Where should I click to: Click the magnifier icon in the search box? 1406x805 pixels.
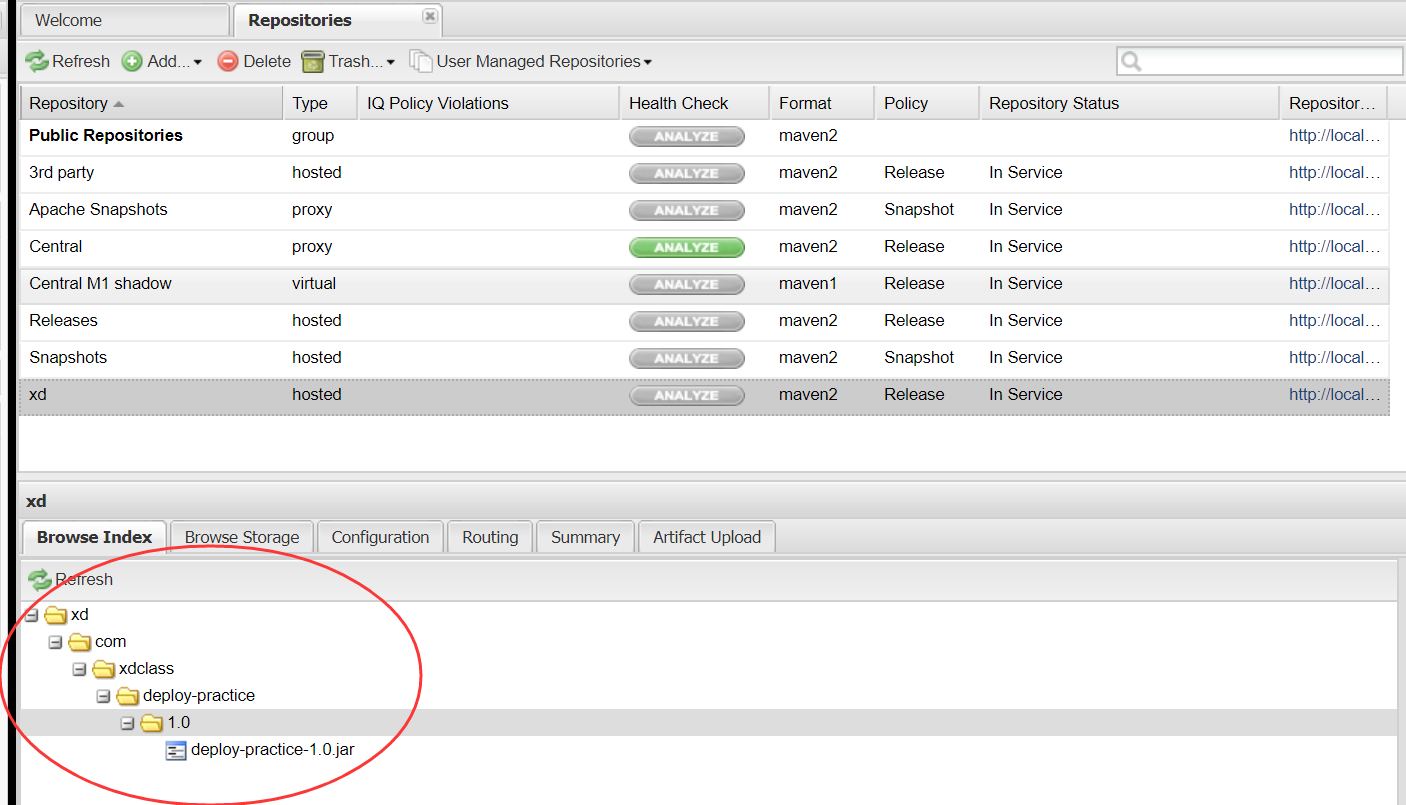coord(1131,61)
